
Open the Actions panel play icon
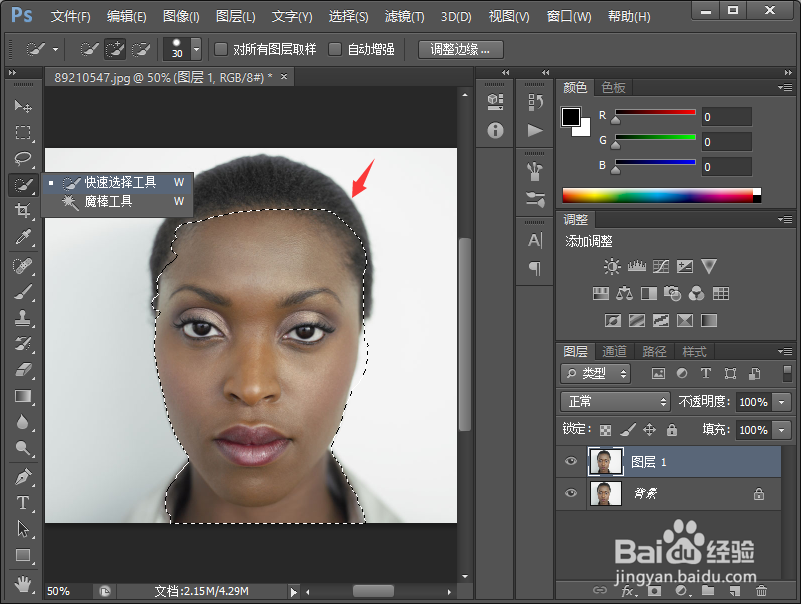pyautogui.click(x=535, y=130)
